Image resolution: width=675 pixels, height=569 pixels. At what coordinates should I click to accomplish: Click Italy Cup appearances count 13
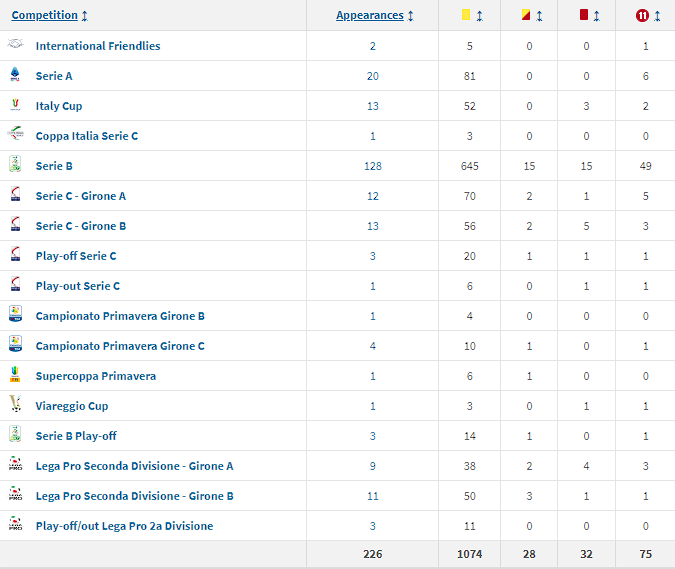click(373, 106)
